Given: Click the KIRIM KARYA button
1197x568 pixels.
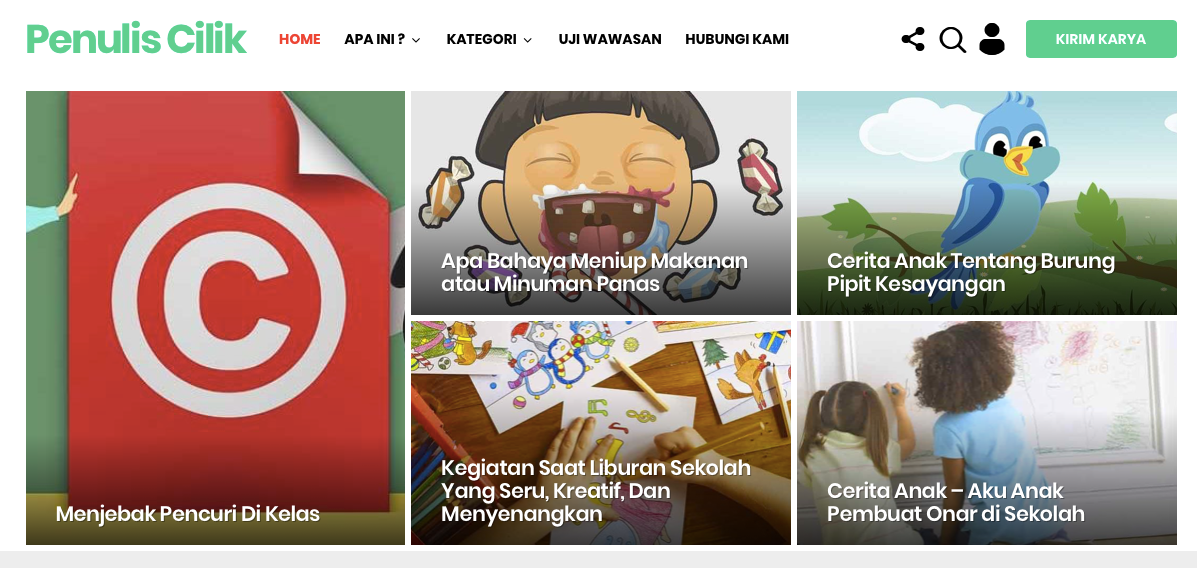Looking at the screenshot, I should tap(1101, 39).
